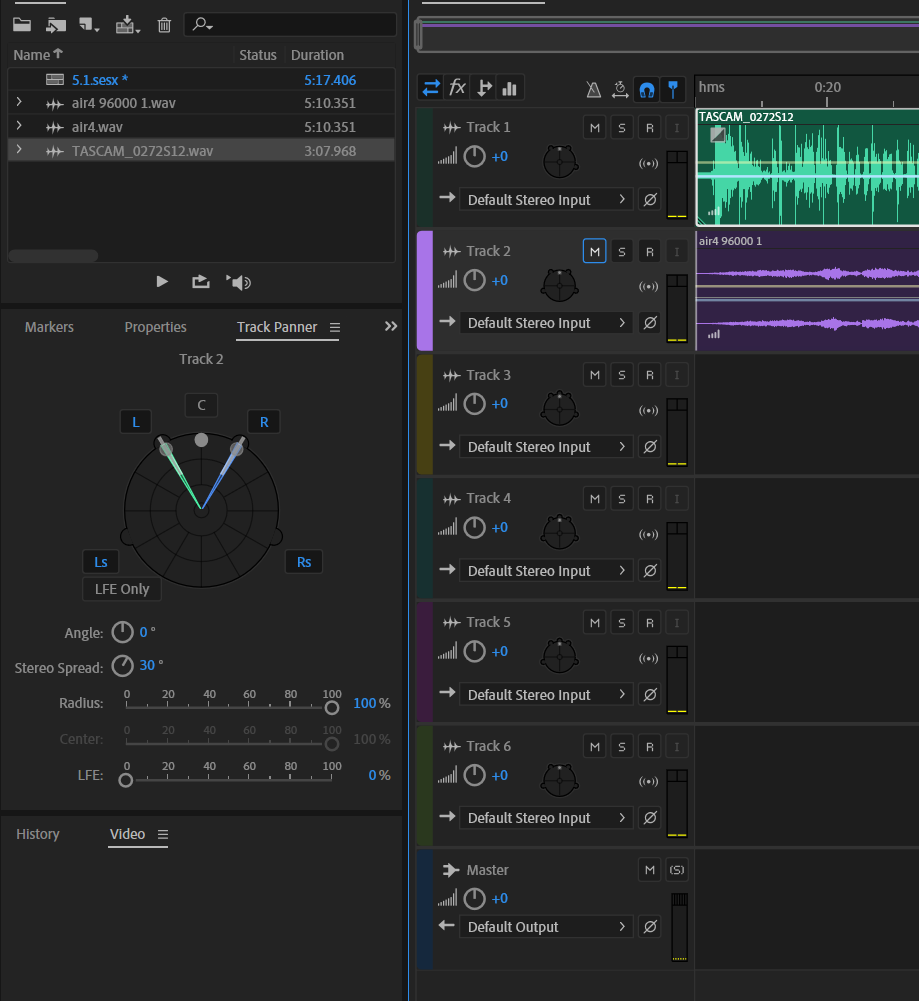The width and height of the screenshot is (919, 1001).
Task: Click the Open File folder icon
Action: pyautogui.click(x=22, y=25)
